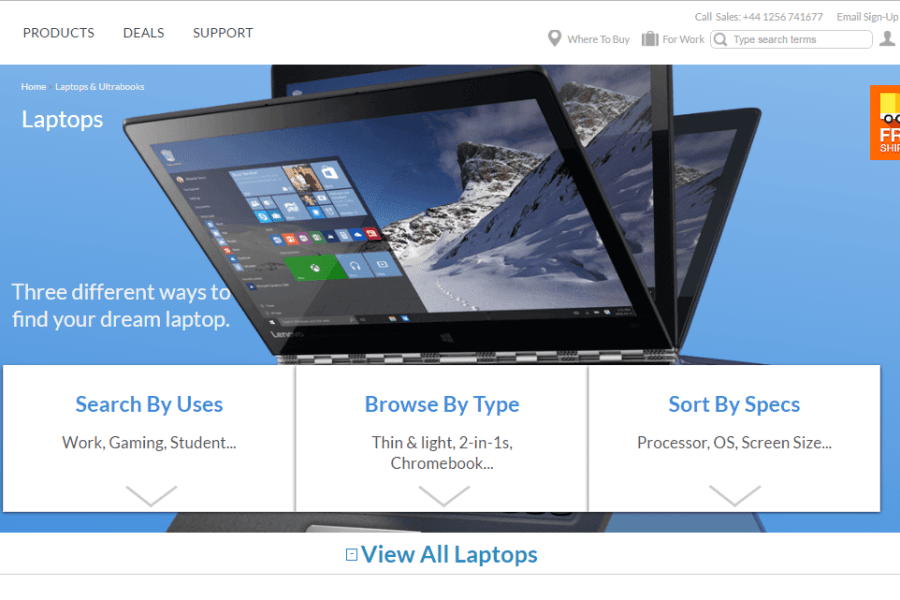Select the Search By Uses heading

[x=149, y=405]
